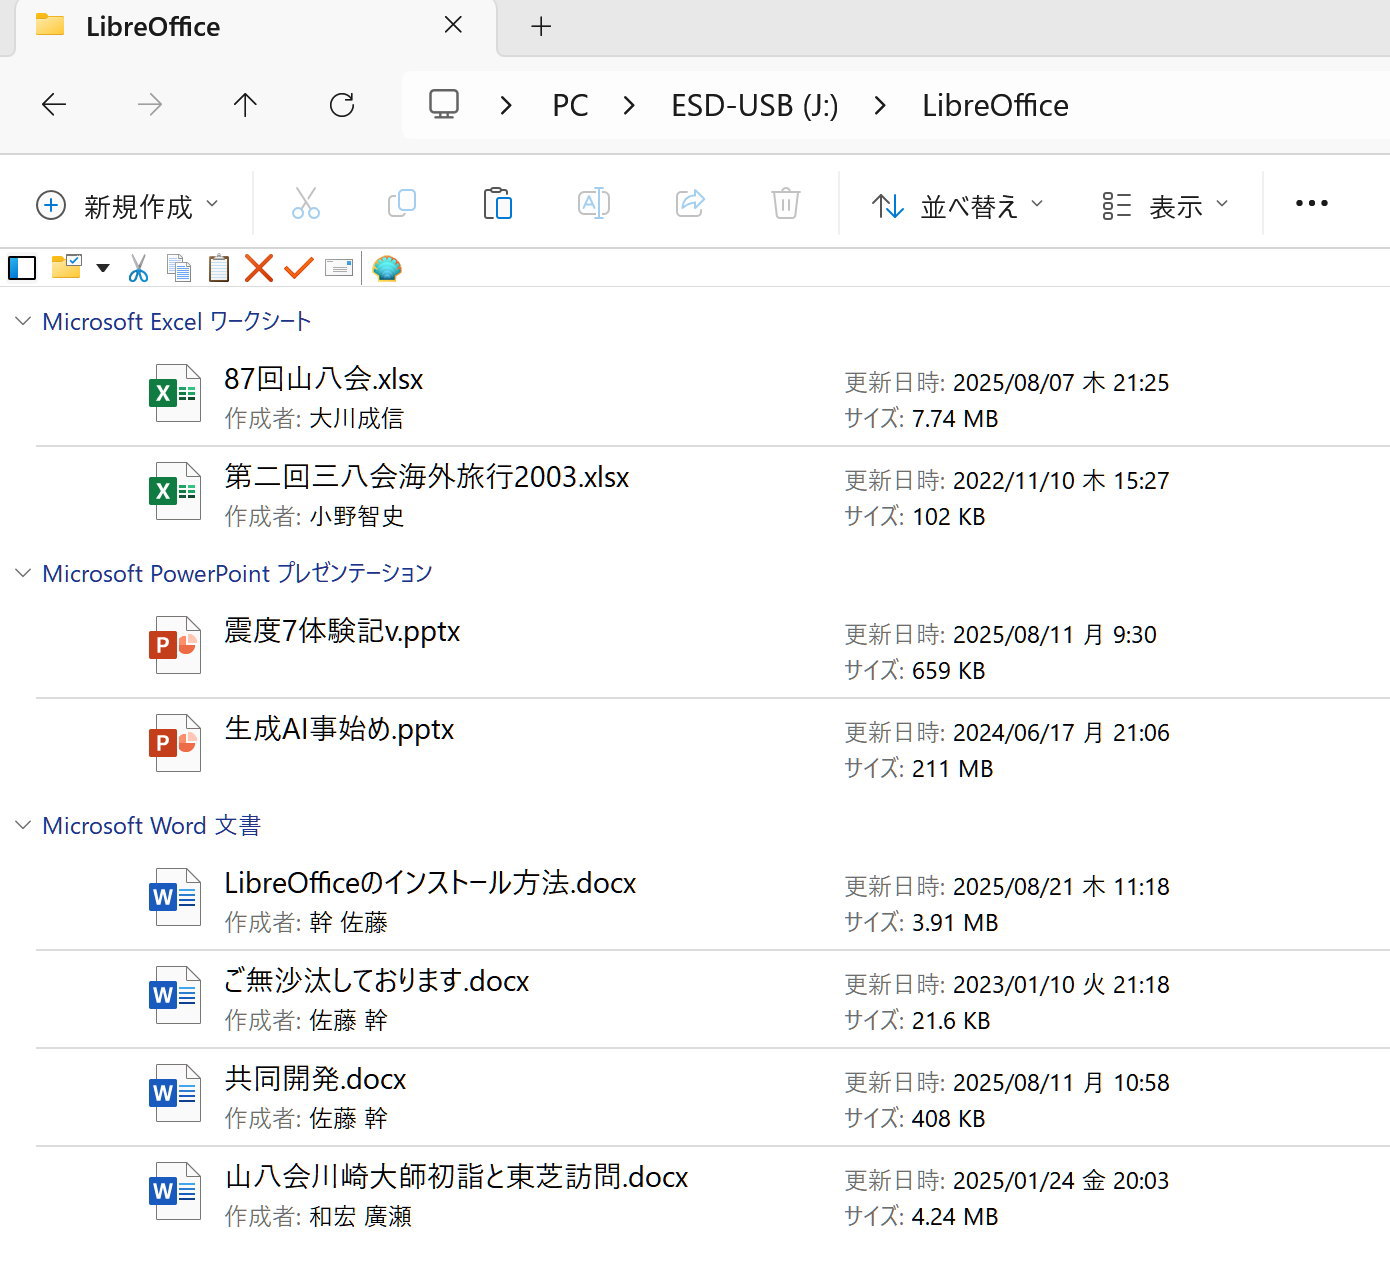Collapse the Microsoft PowerPoint プレゼンテーション group
This screenshot has height=1270, width=1390.
point(23,573)
